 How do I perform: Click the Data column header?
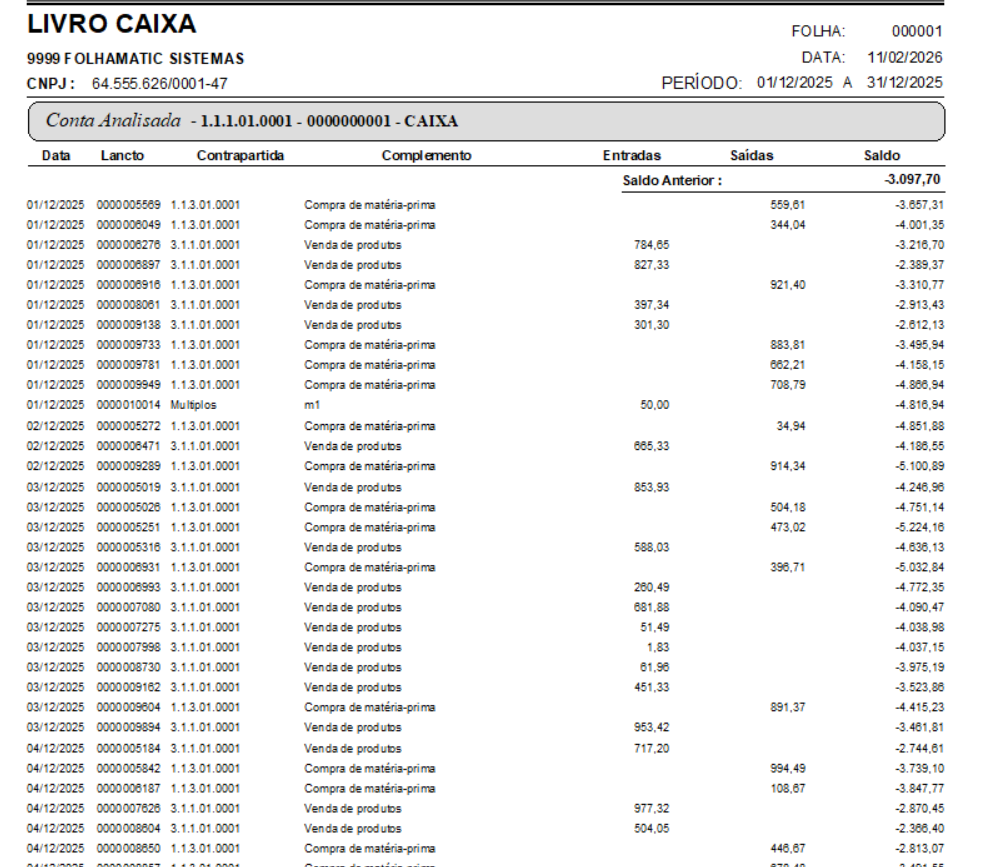(x=55, y=156)
